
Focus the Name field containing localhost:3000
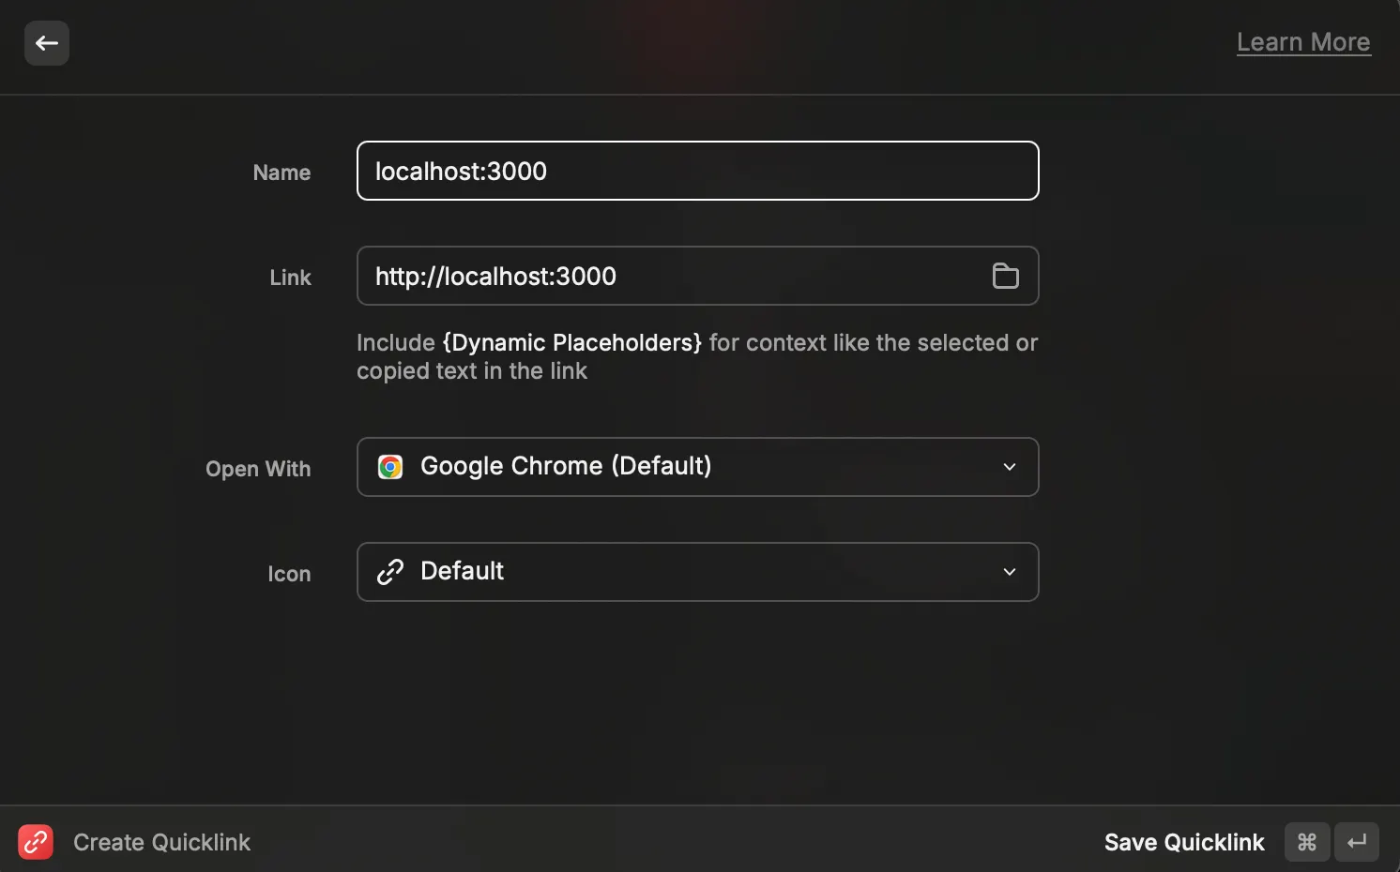[x=697, y=171]
